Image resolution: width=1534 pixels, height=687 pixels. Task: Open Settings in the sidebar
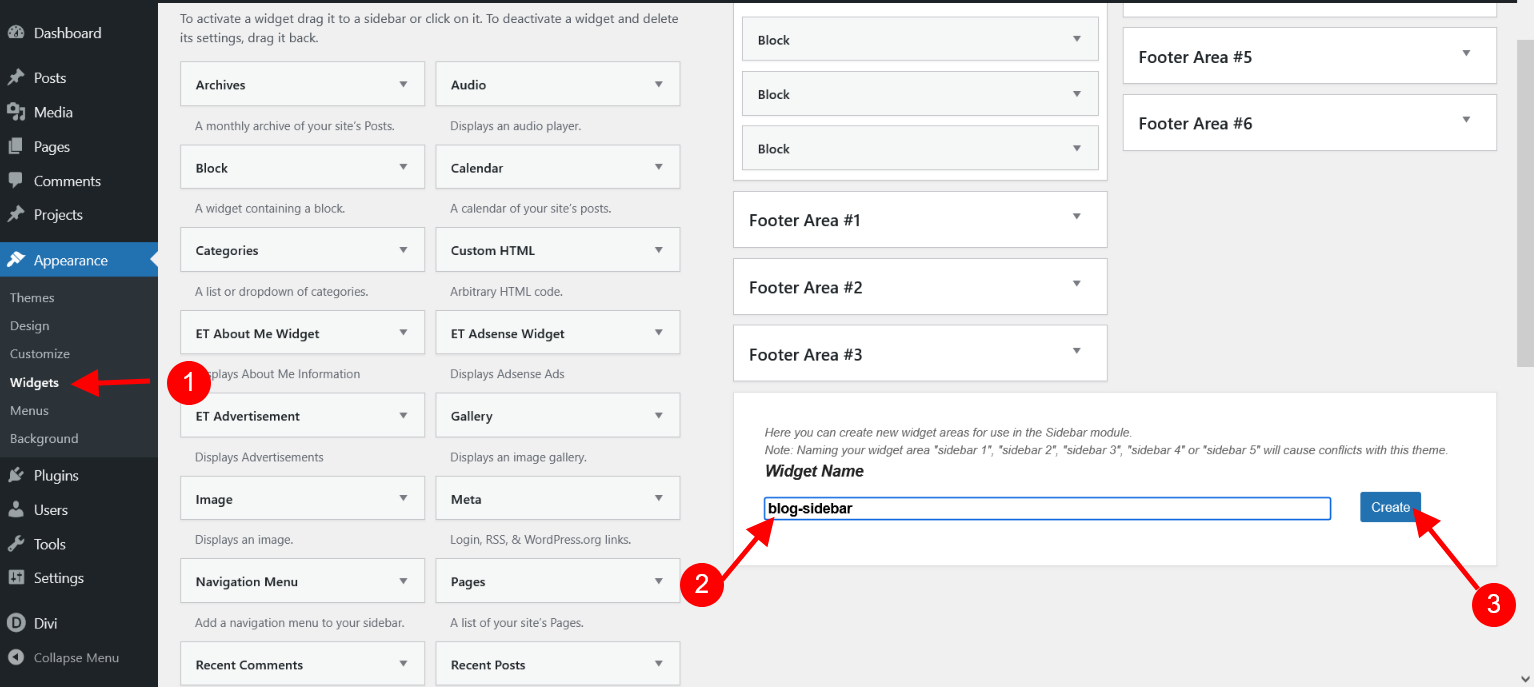(59, 578)
